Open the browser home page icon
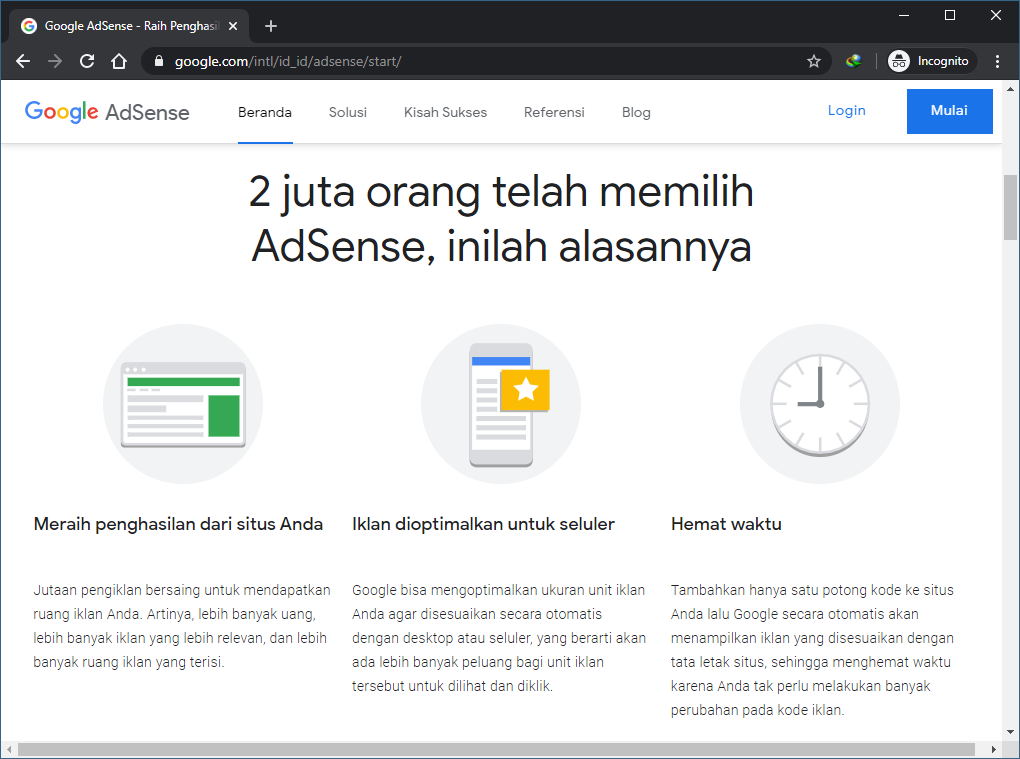Screen dimensions: 1020x759 click(119, 61)
